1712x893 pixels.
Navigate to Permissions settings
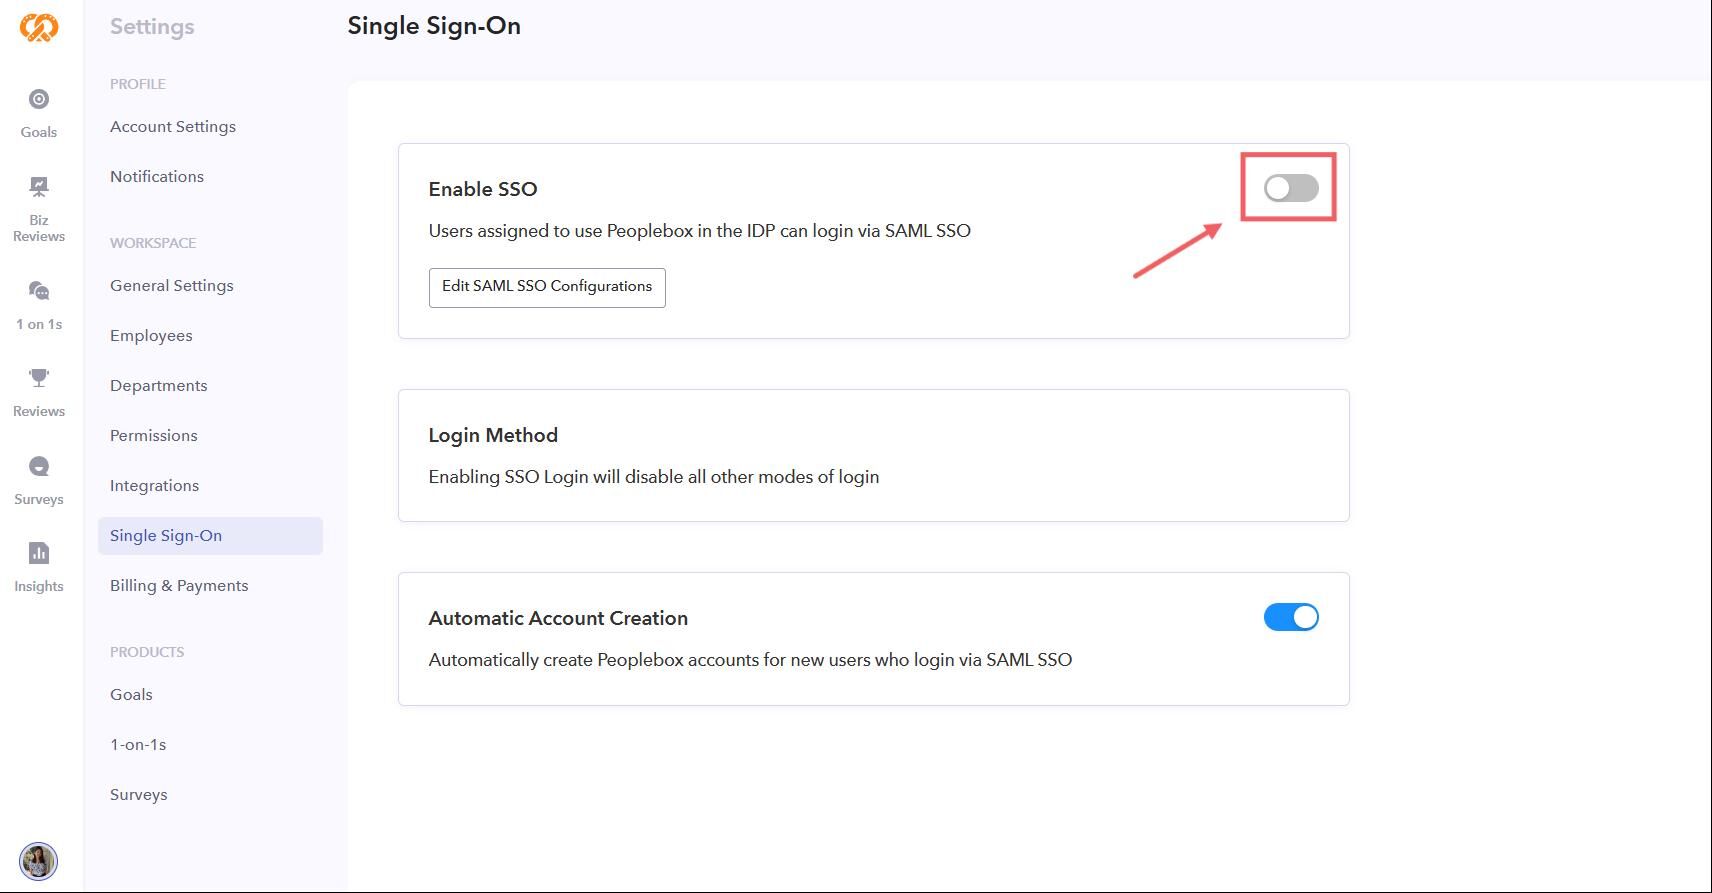click(x=154, y=436)
